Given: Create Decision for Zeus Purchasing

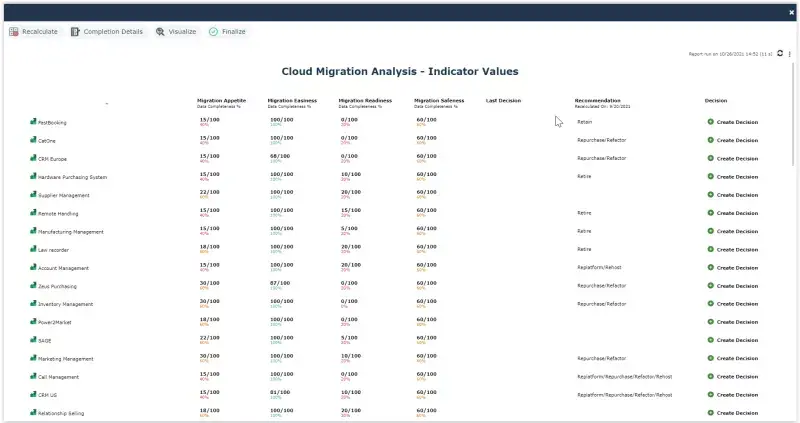Looking at the screenshot, I should [733, 286].
